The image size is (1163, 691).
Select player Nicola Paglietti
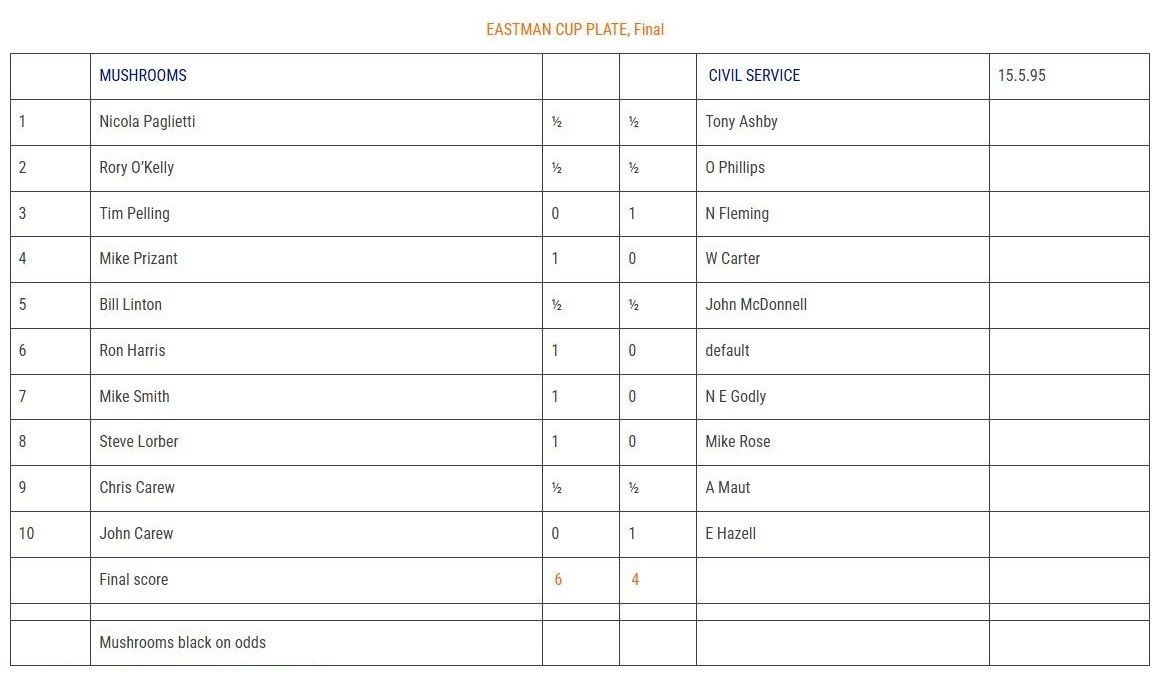coord(148,122)
